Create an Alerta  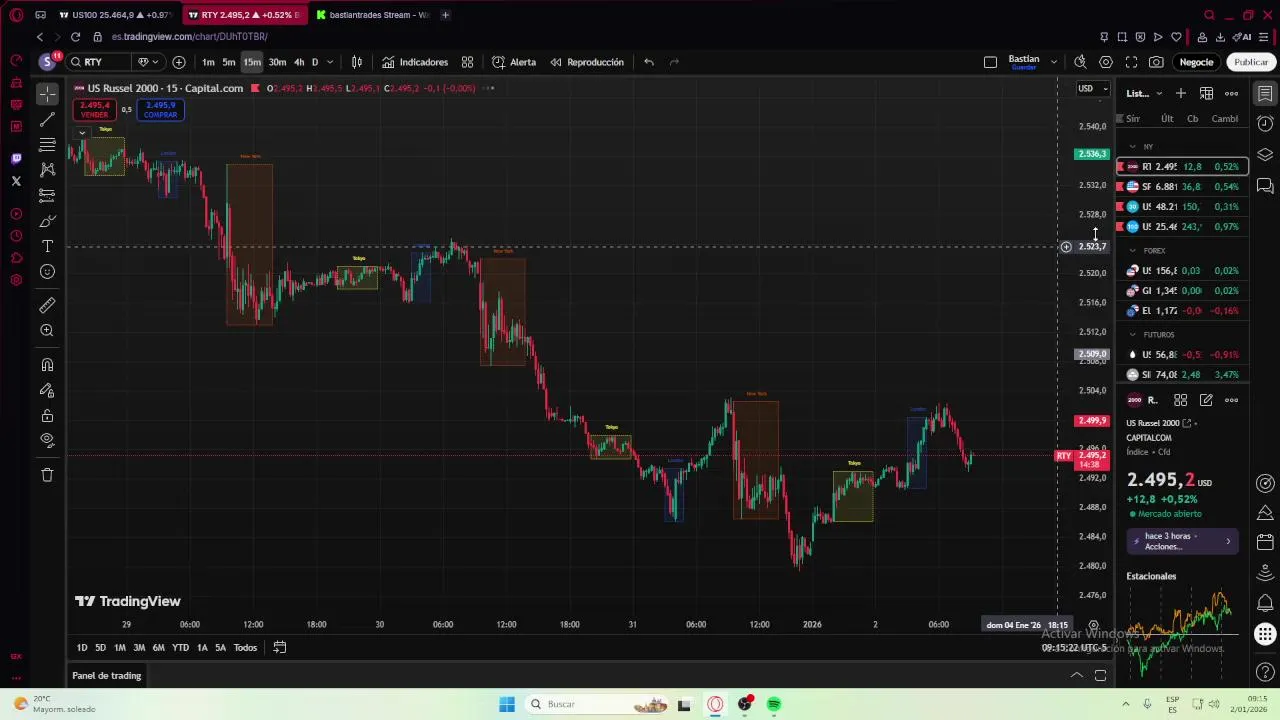coord(514,62)
